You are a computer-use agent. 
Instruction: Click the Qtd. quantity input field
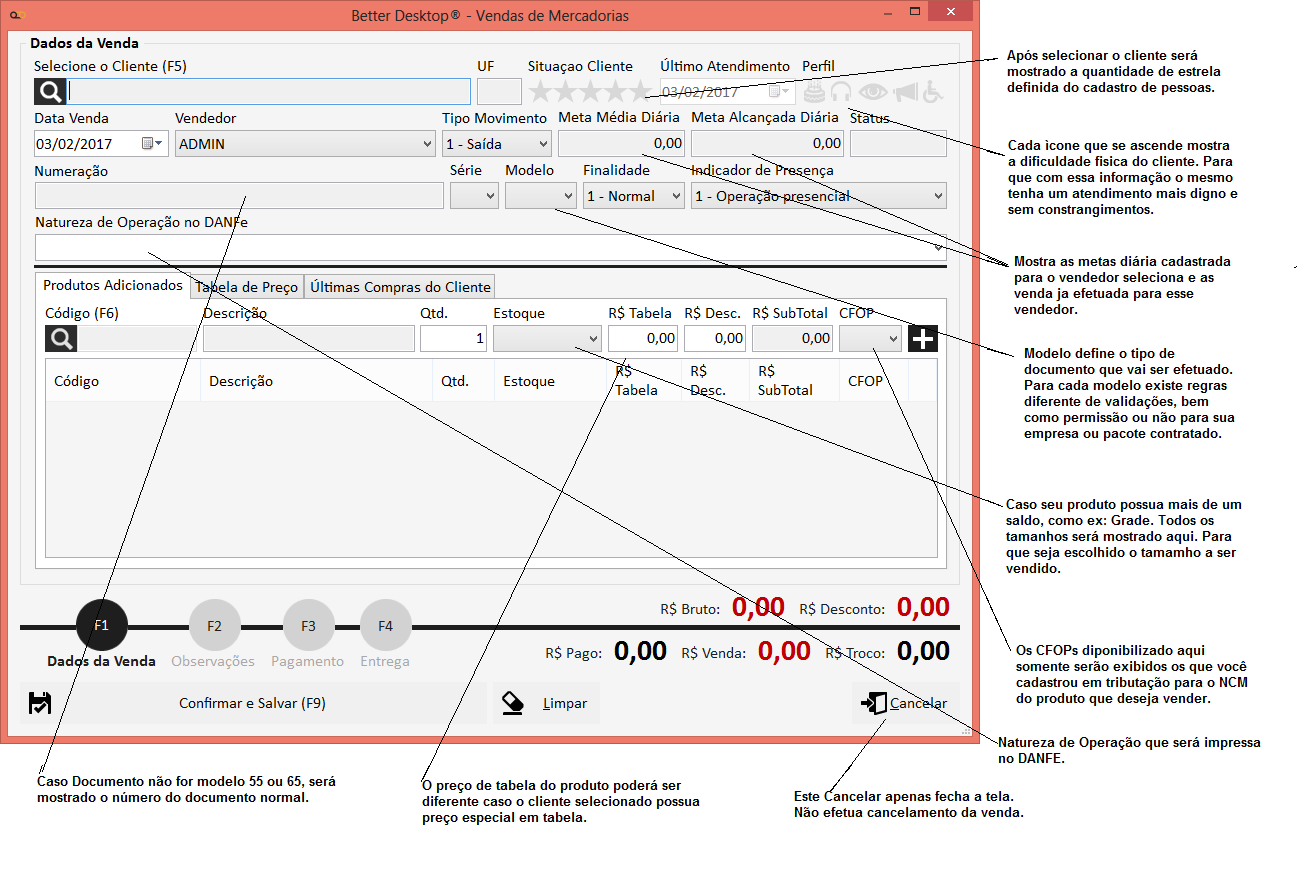(453, 339)
